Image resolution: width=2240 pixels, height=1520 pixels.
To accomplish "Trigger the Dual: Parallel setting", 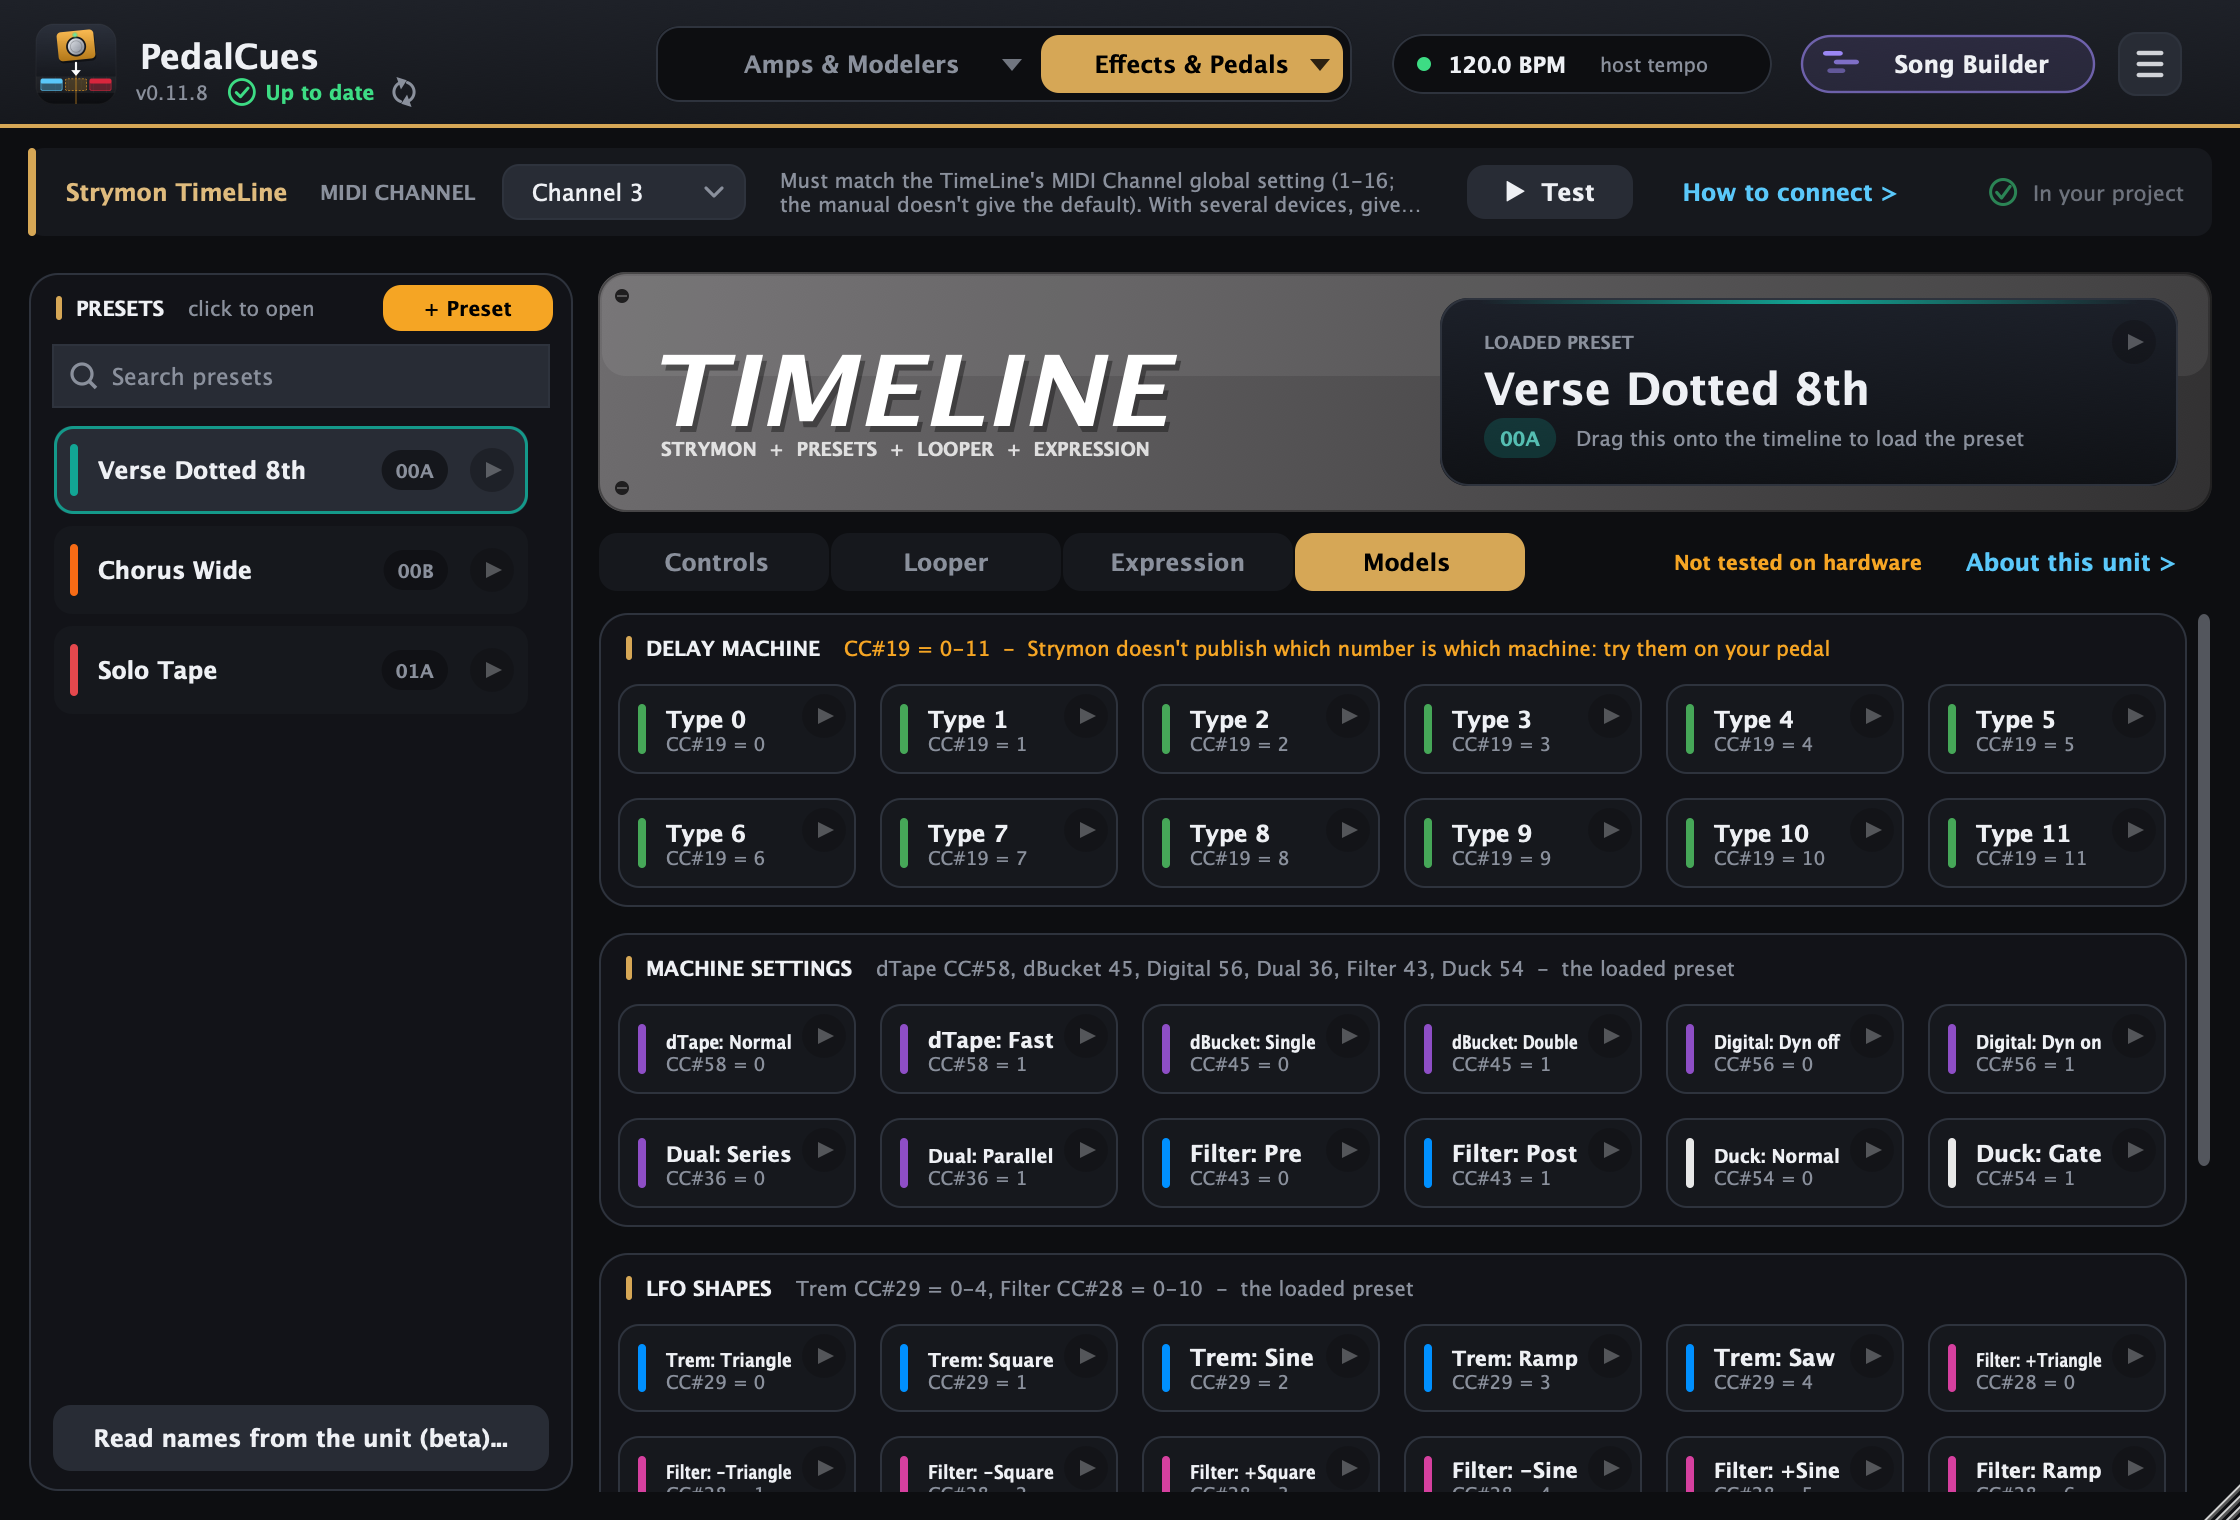I will tap(999, 1163).
